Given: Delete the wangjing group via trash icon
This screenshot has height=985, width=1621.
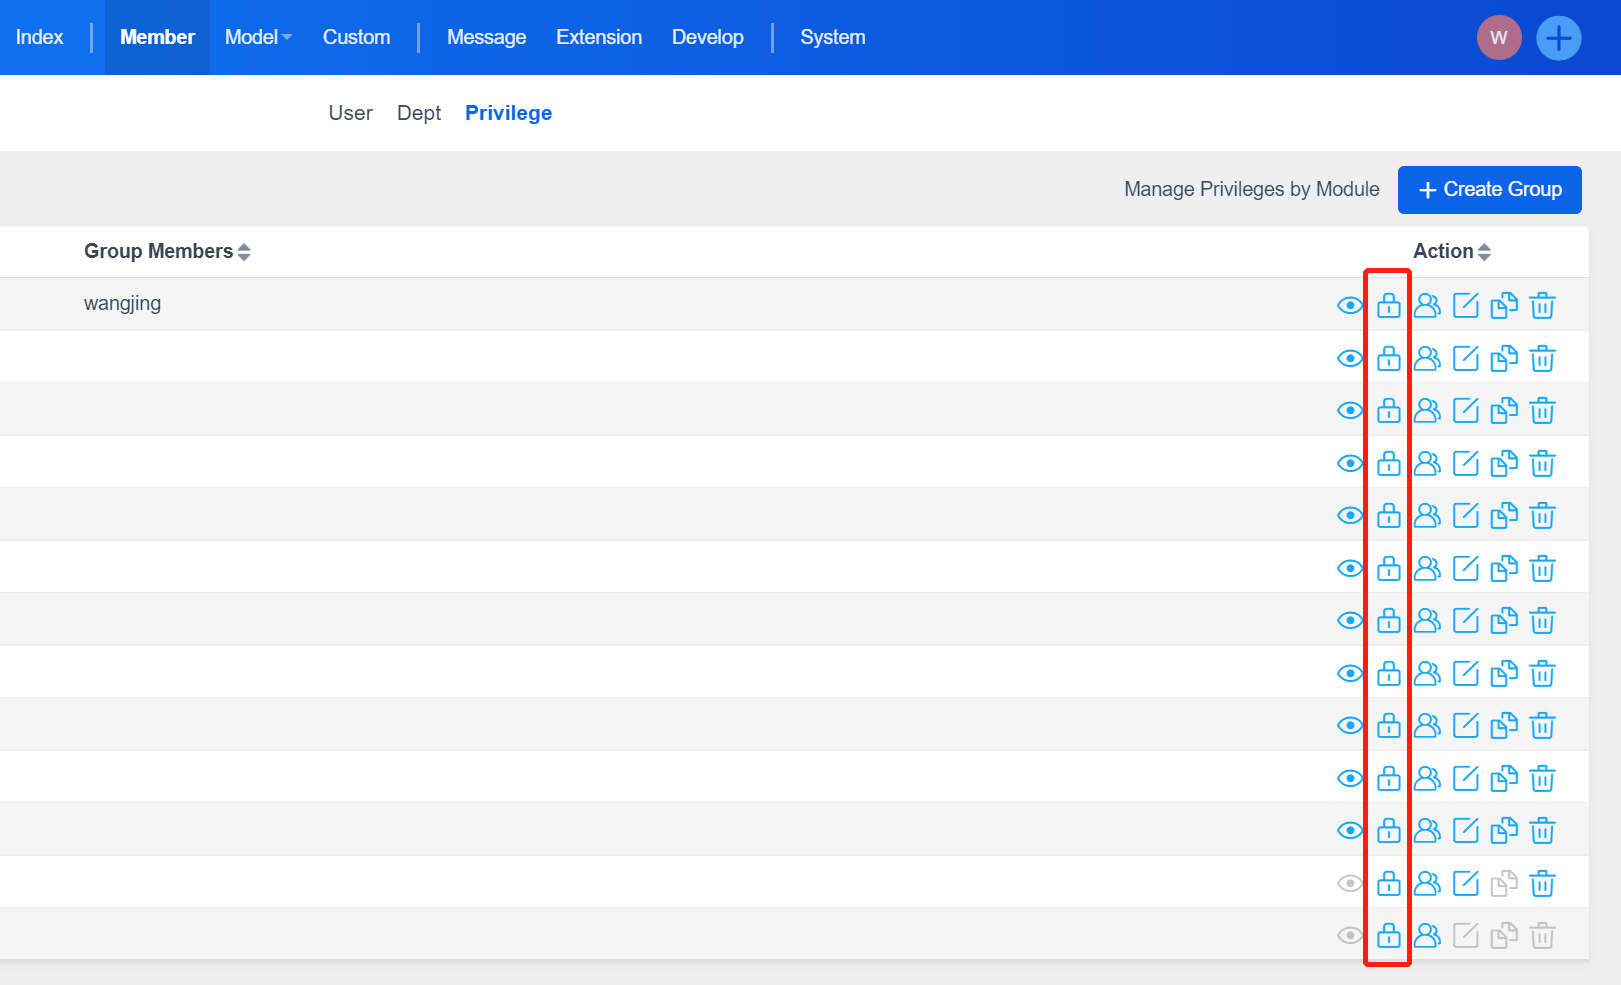Looking at the screenshot, I should [1542, 305].
